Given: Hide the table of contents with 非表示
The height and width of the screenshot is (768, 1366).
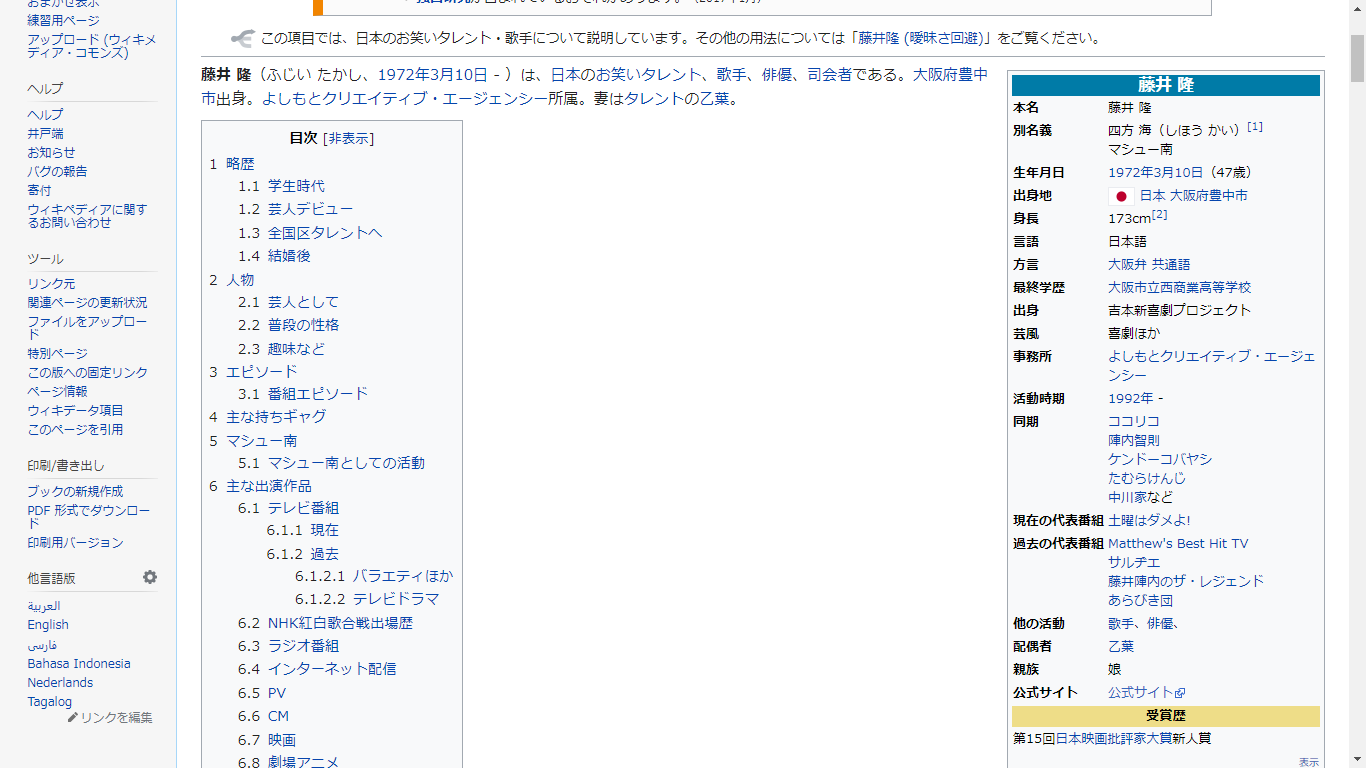Looking at the screenshot, I should [x=348, y=138].
